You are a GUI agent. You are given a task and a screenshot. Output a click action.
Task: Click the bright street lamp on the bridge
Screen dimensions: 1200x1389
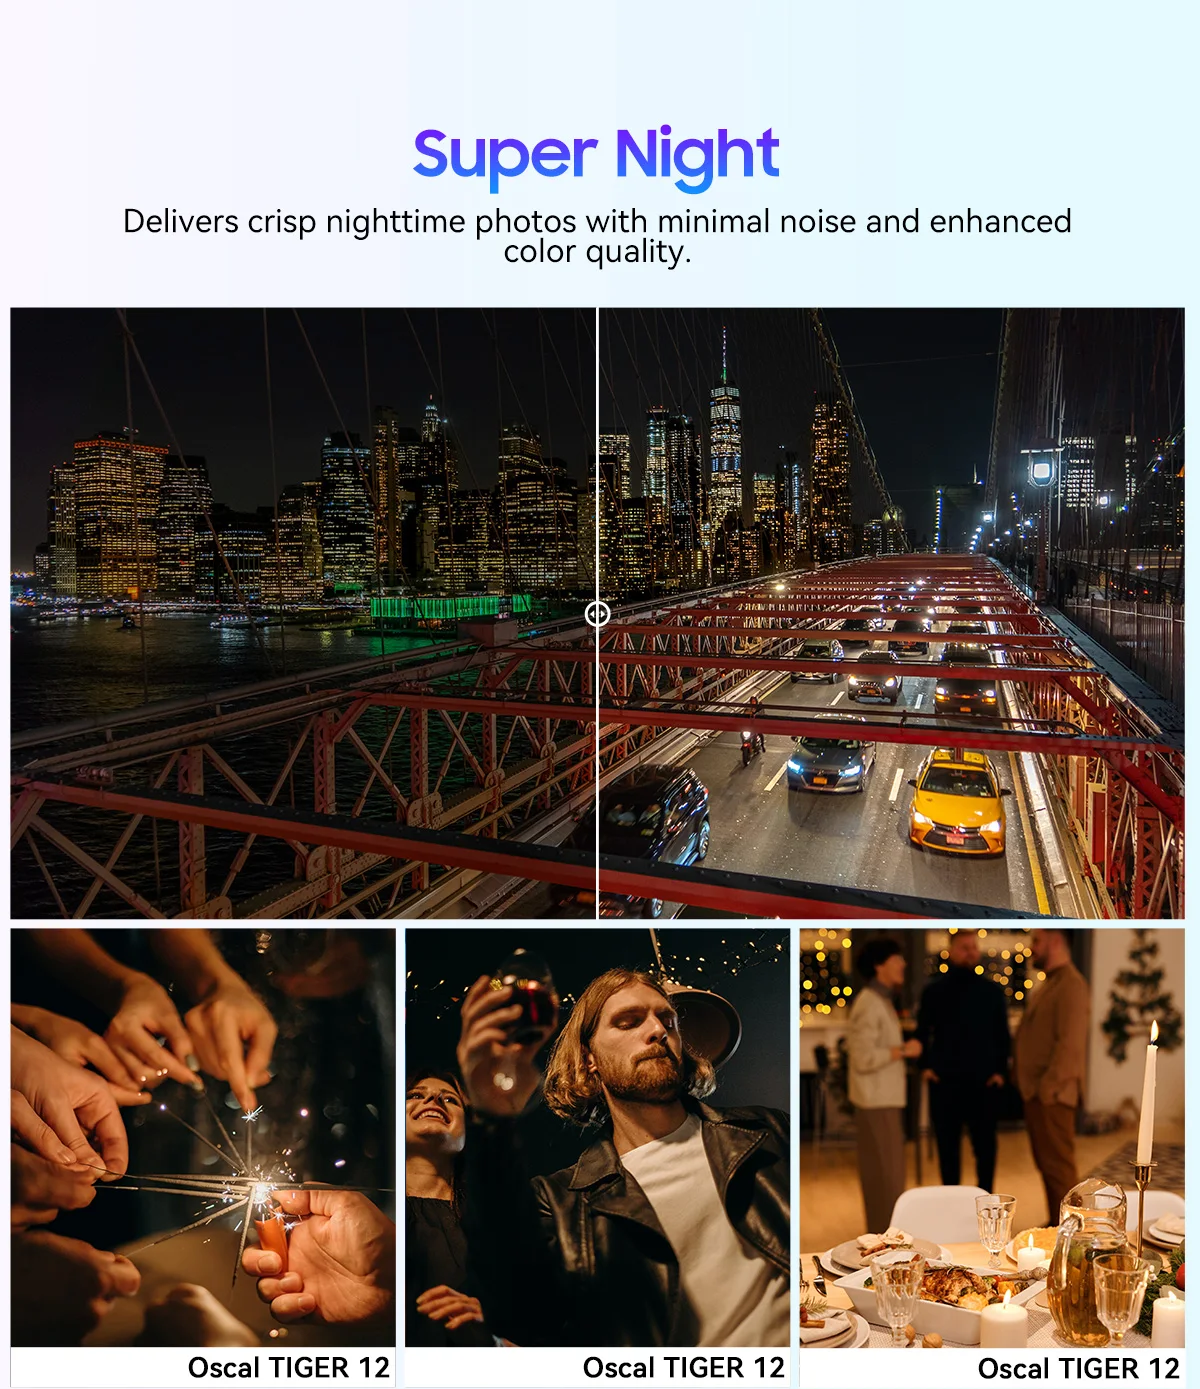pos(1041,469)
